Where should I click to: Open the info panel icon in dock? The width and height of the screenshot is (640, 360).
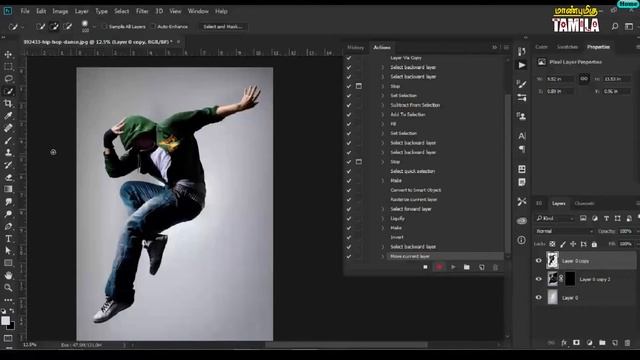[x=522, y=240]
